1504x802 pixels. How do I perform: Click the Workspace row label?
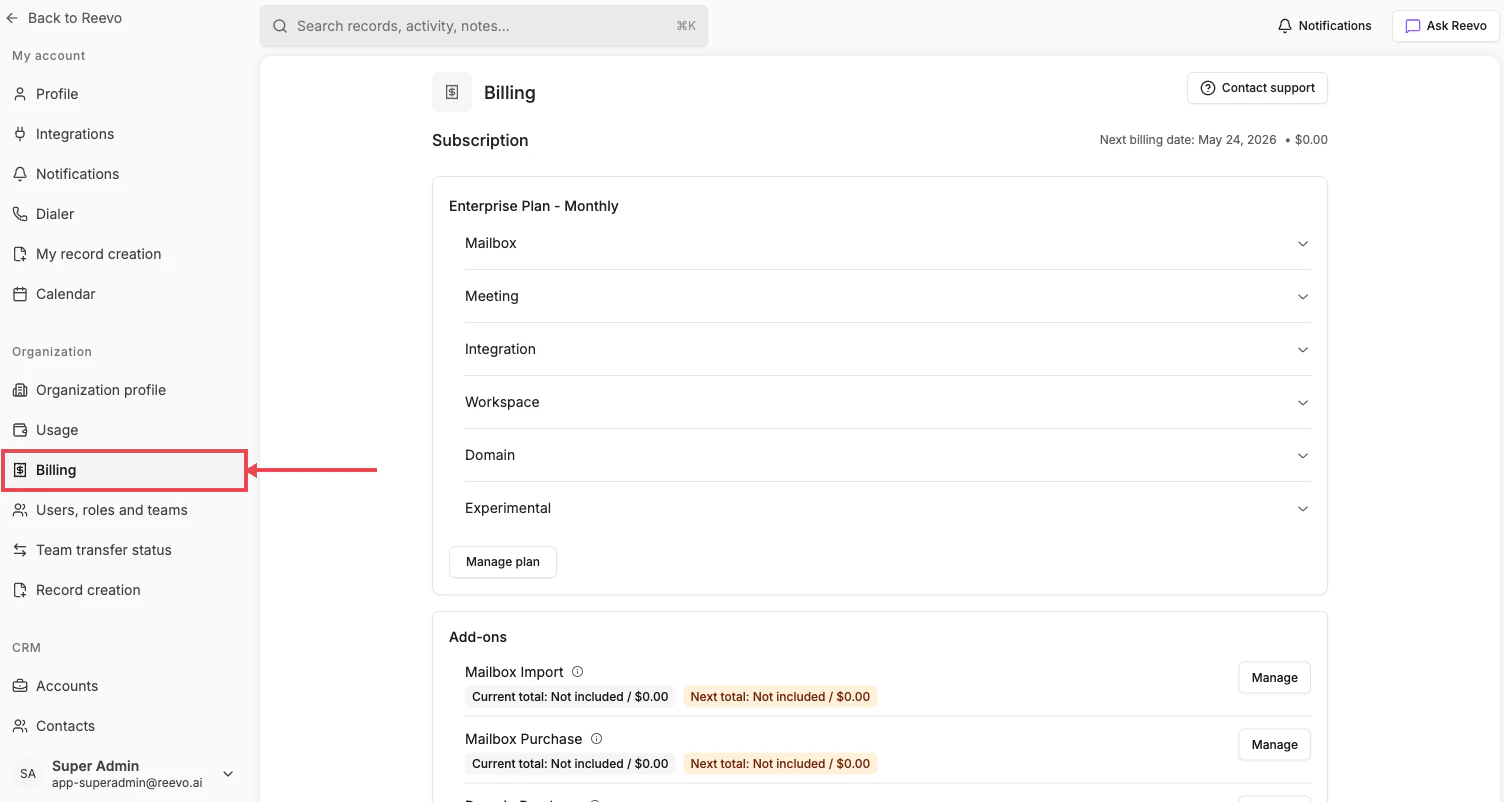coord(502,402)
